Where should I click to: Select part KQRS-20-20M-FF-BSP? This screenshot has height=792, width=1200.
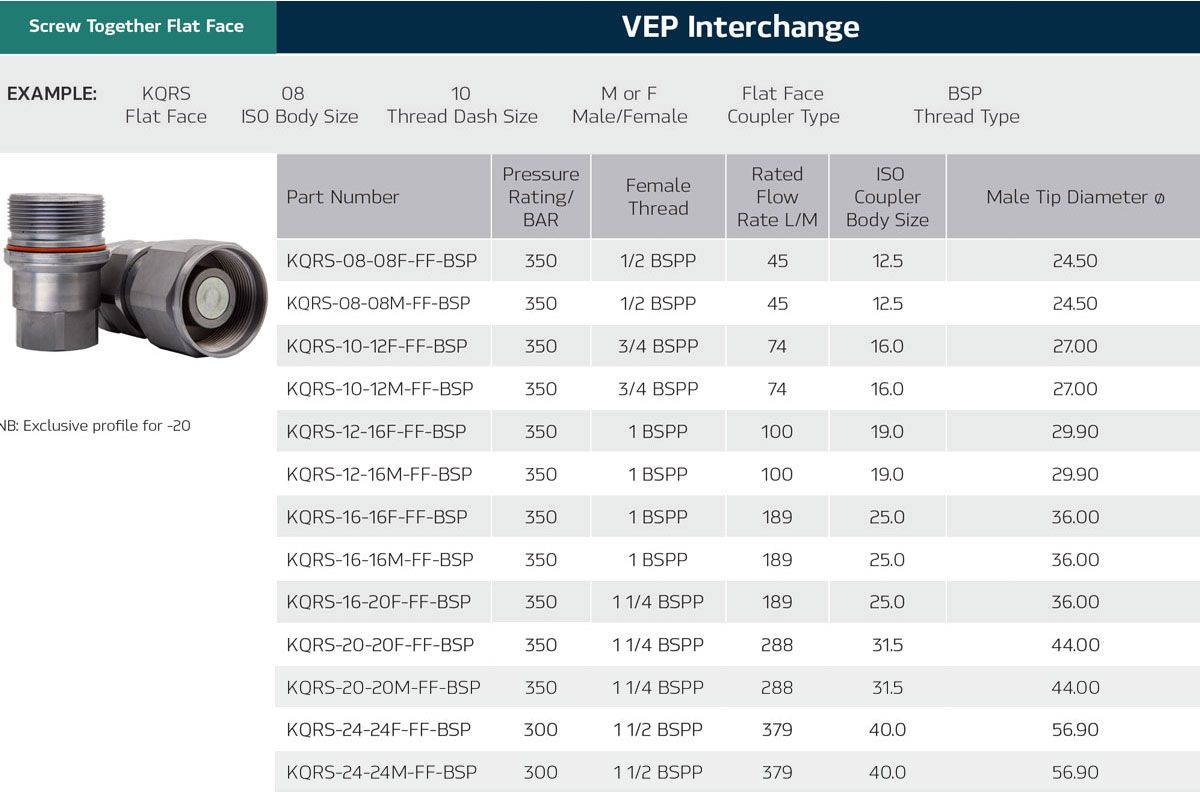pyautogui.click(x=383, y=688)
